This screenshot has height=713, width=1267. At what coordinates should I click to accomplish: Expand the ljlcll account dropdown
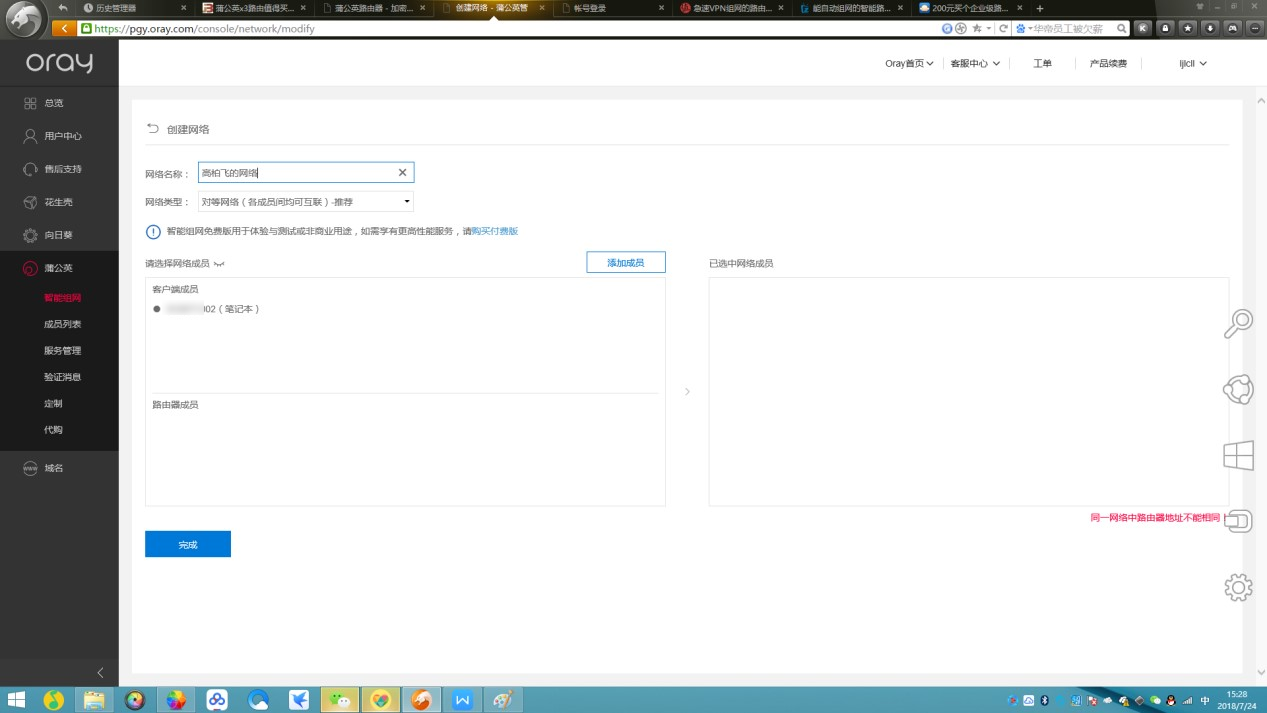[x=1193, y=64]
